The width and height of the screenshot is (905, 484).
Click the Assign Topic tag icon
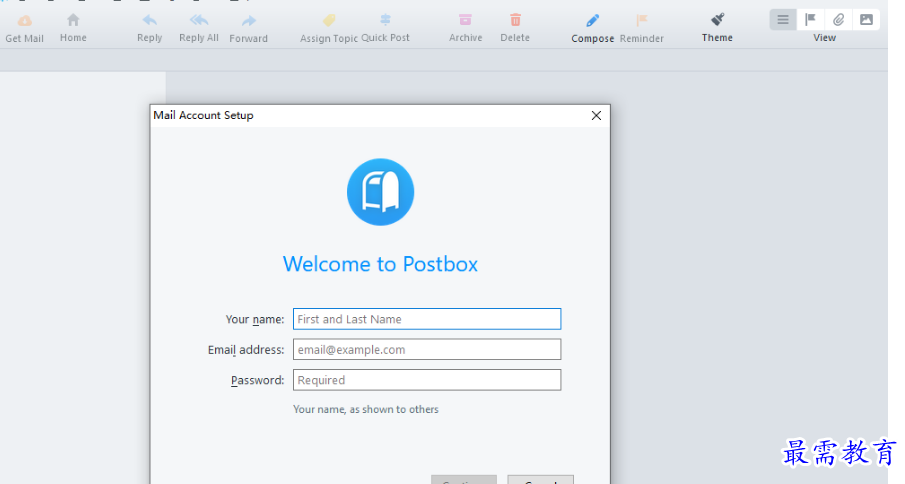pyautogui.click(x=329, y=21)
